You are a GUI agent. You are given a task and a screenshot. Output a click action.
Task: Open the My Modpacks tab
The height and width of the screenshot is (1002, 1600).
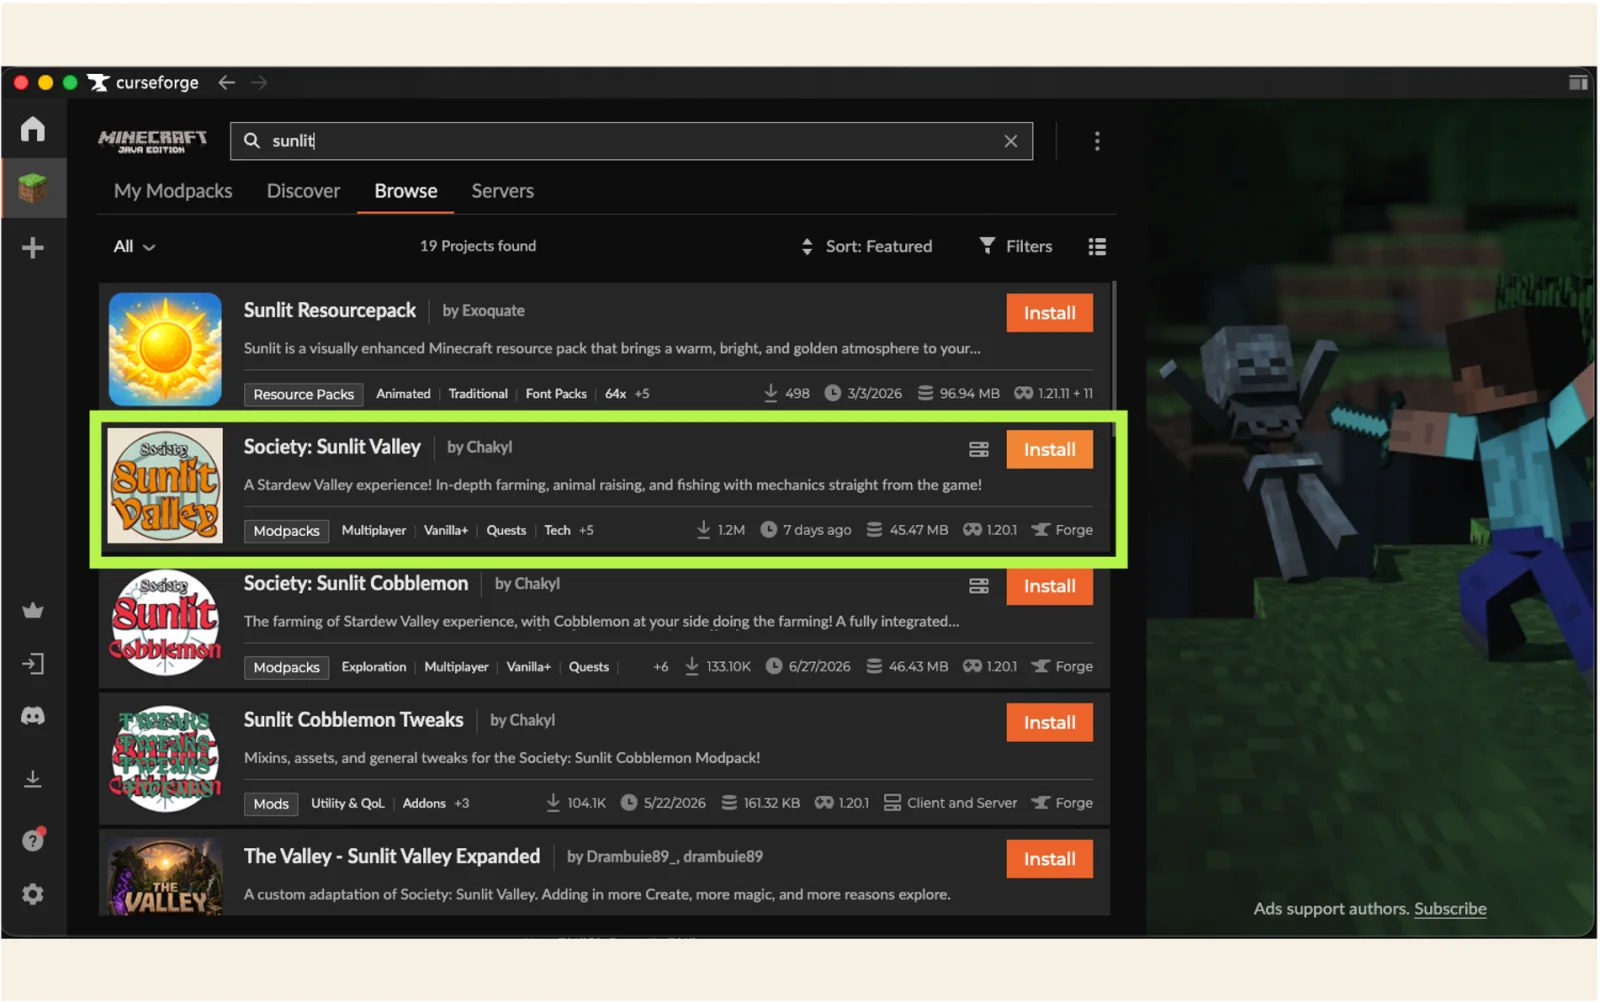coord(173,191)
